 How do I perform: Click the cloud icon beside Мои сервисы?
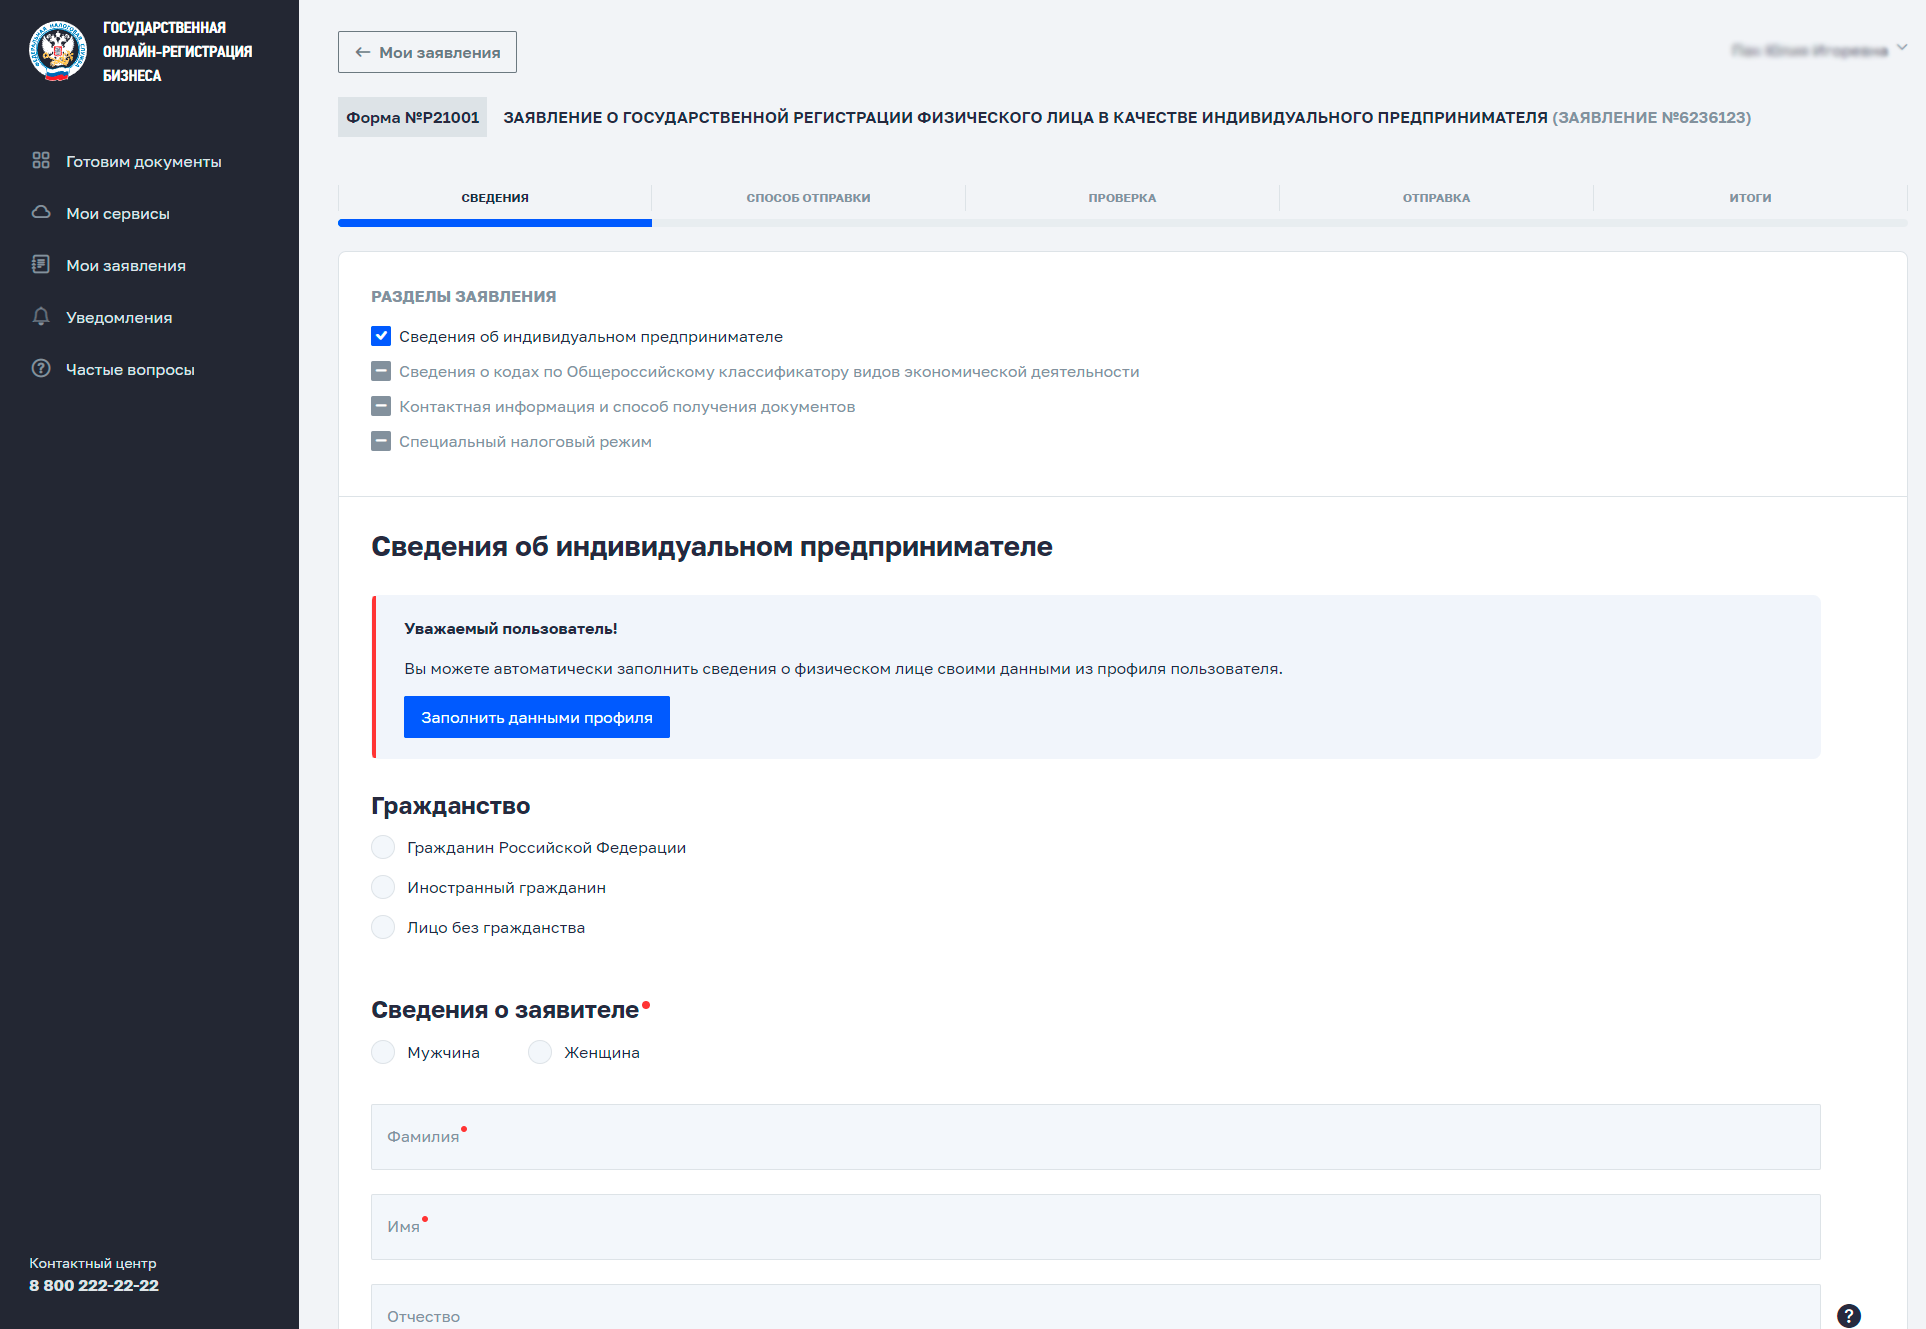41,212
